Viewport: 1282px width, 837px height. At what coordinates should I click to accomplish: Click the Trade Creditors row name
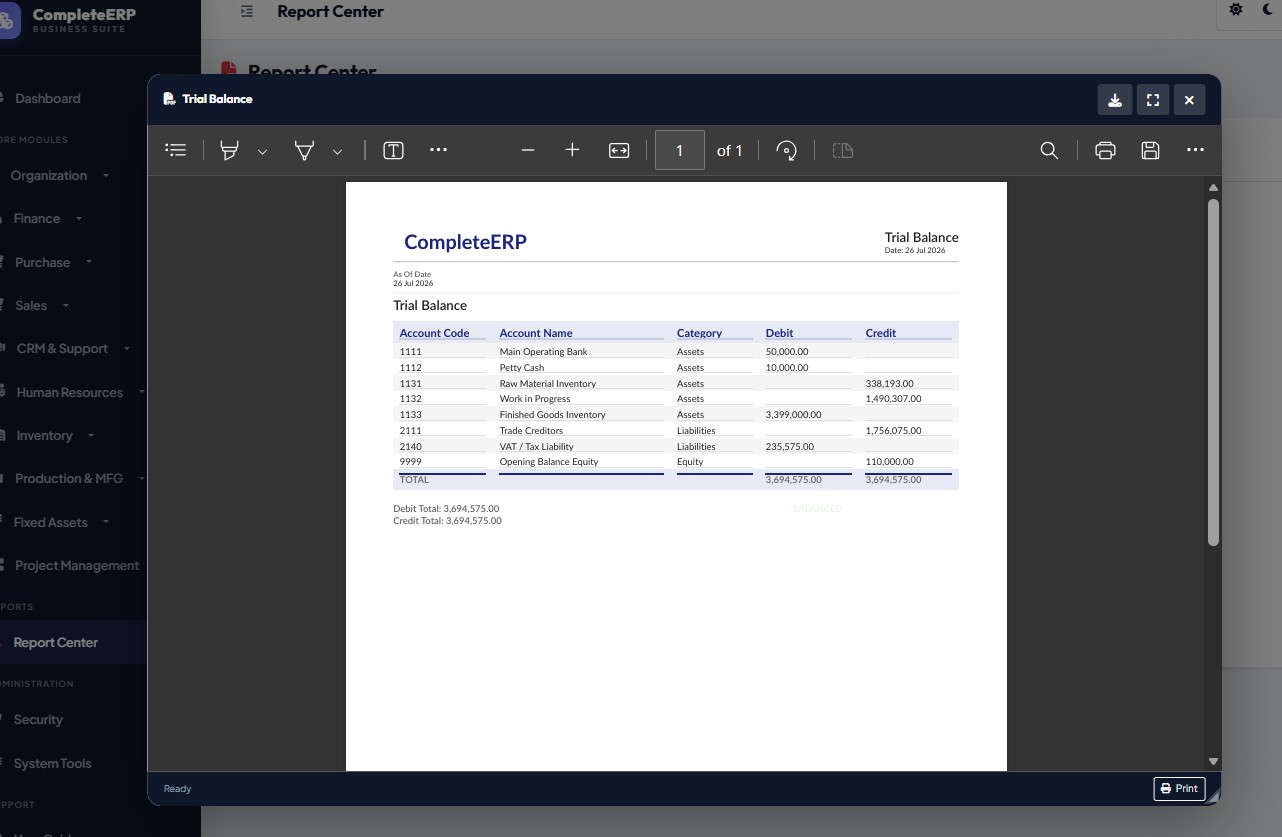click(x=531, y=431)
